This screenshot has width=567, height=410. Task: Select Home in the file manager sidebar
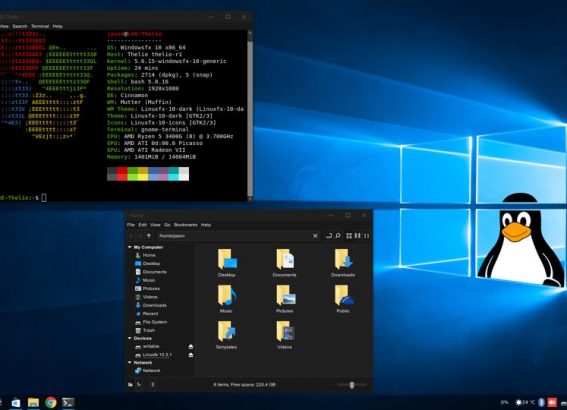point(145,255)
